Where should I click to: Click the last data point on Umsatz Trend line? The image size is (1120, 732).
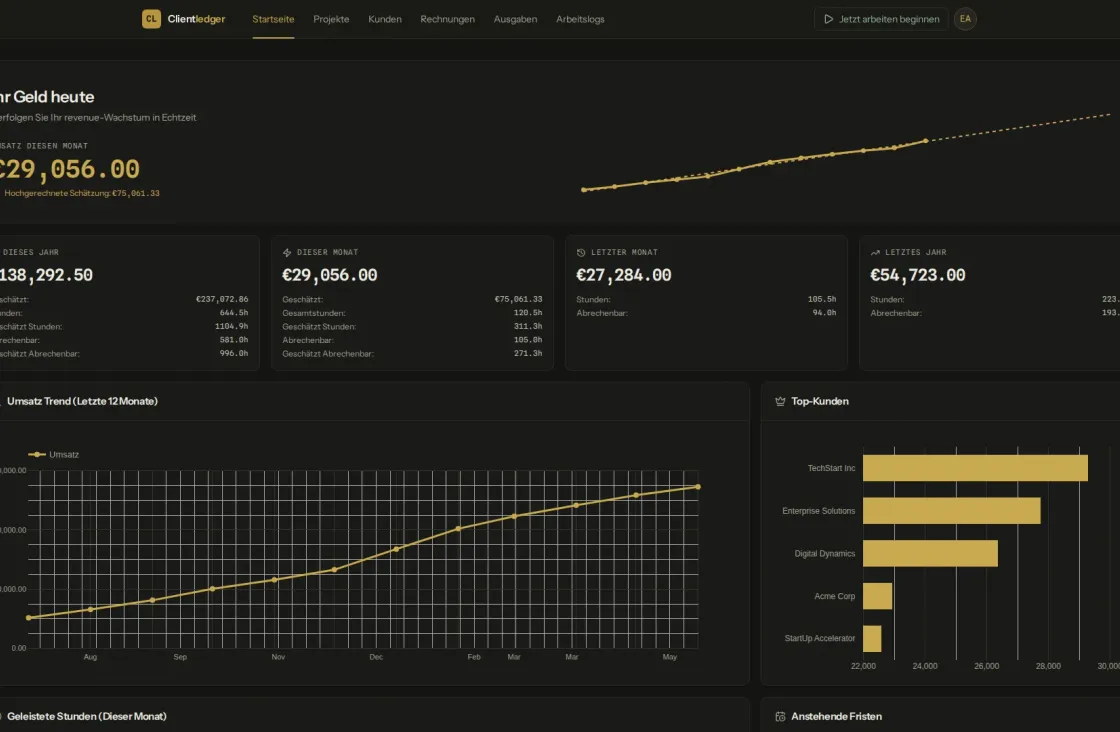(x=698, y=487)
